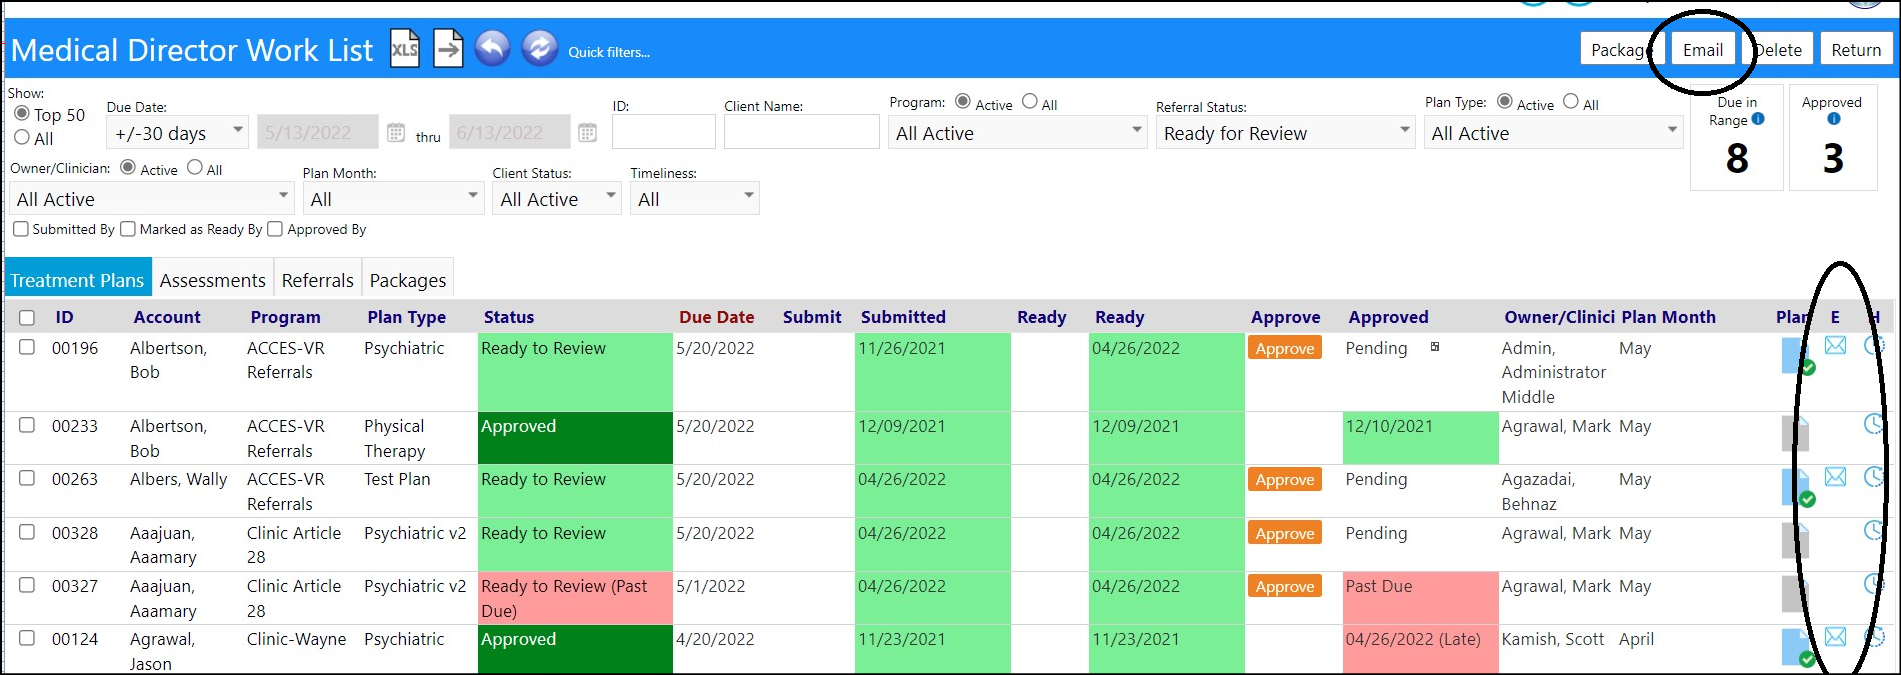Image resolution: width=1901 pixels, height=675 pixels.
Task: Email the plan for ID 00263
Action: tap(1835, 477)
